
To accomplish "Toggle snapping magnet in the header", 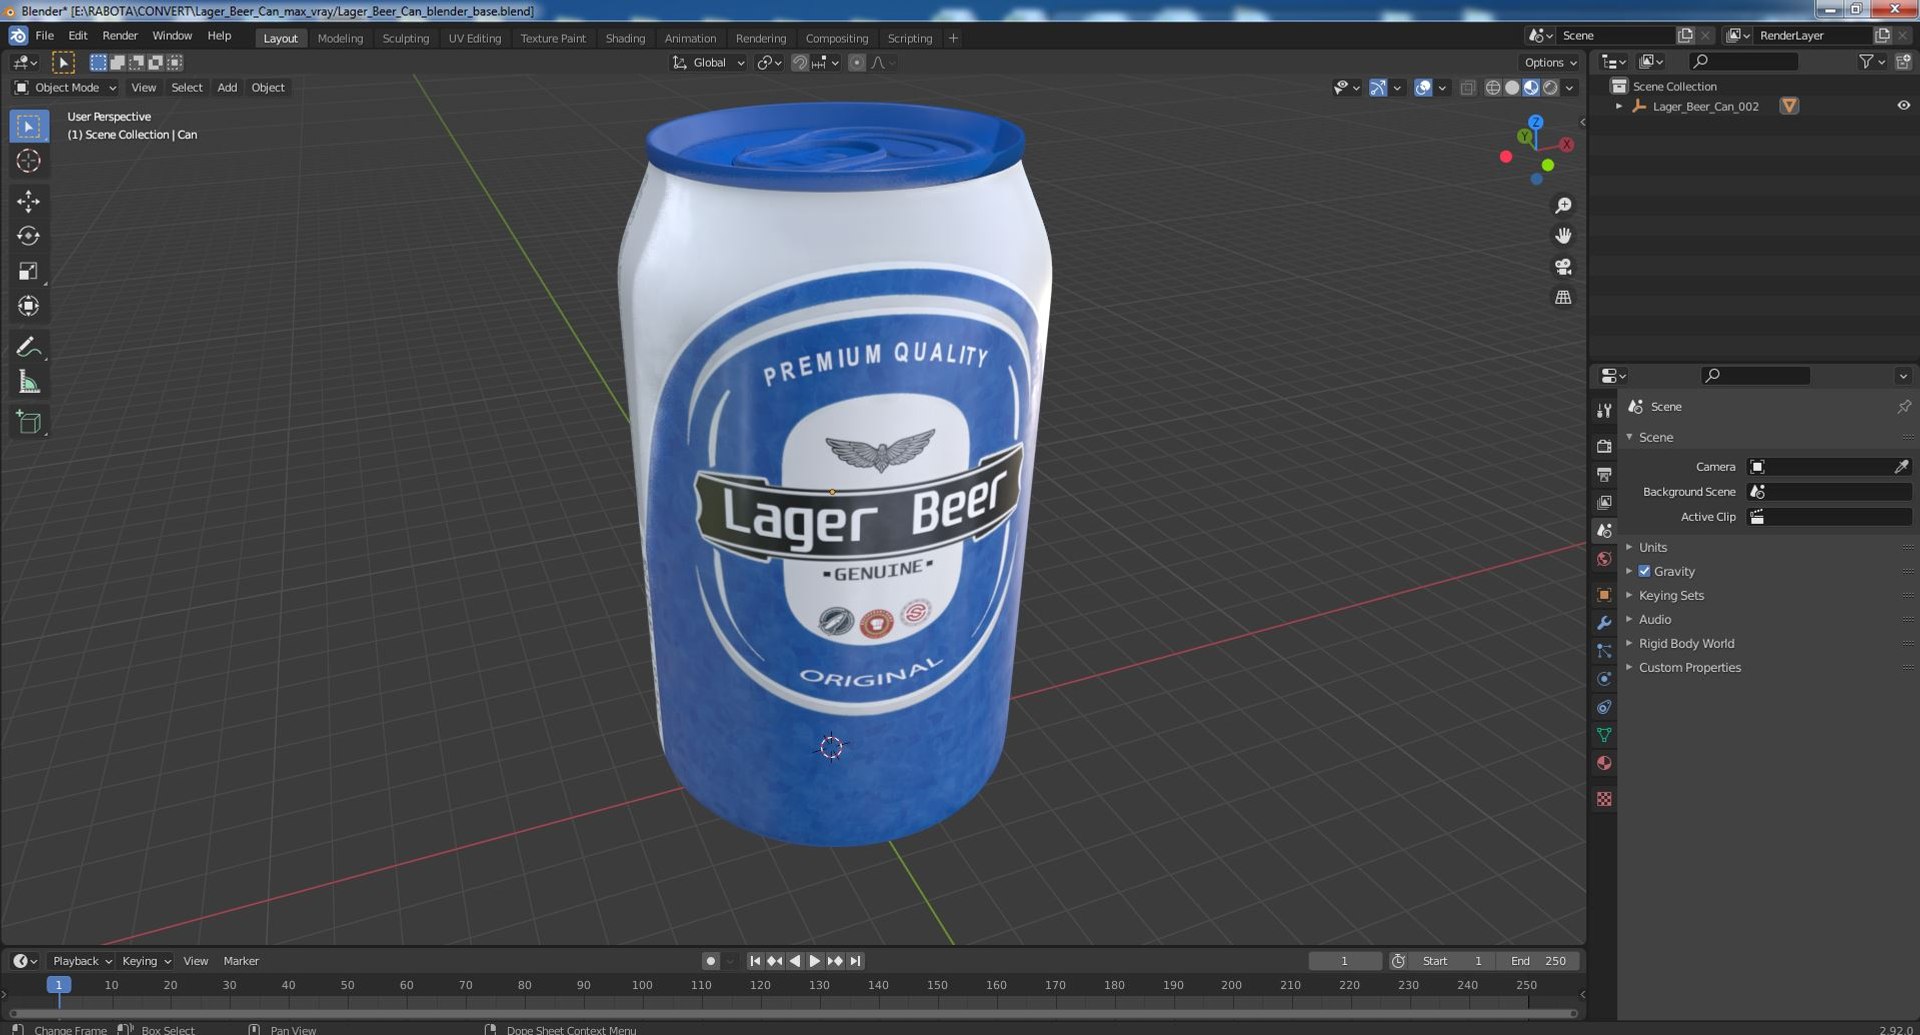I will point(799,63).
